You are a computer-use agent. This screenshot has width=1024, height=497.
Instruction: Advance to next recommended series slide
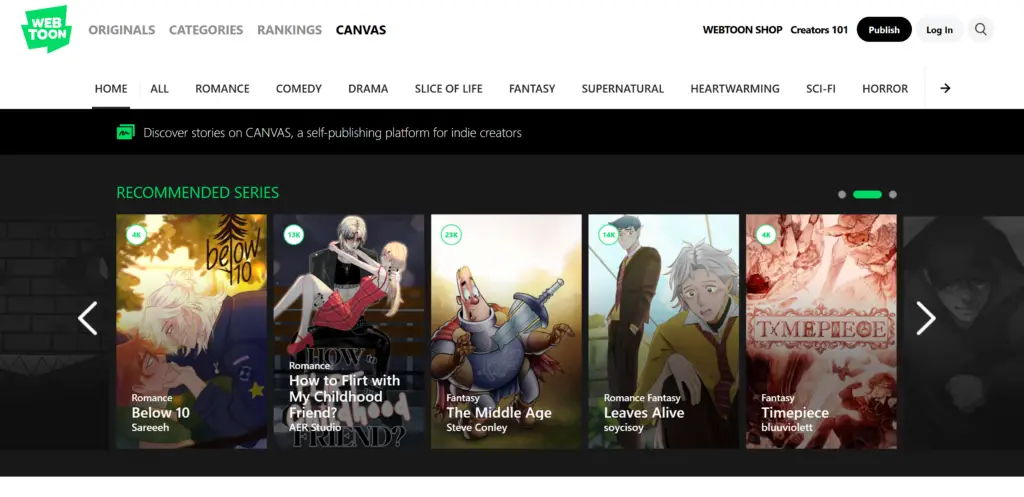pyautogui.click(x=926, y=318)
